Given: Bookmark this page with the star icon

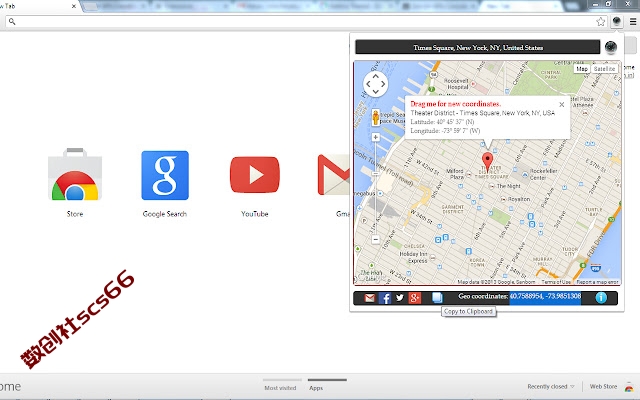Looking at the screenshot, I should tap(600, 22).
